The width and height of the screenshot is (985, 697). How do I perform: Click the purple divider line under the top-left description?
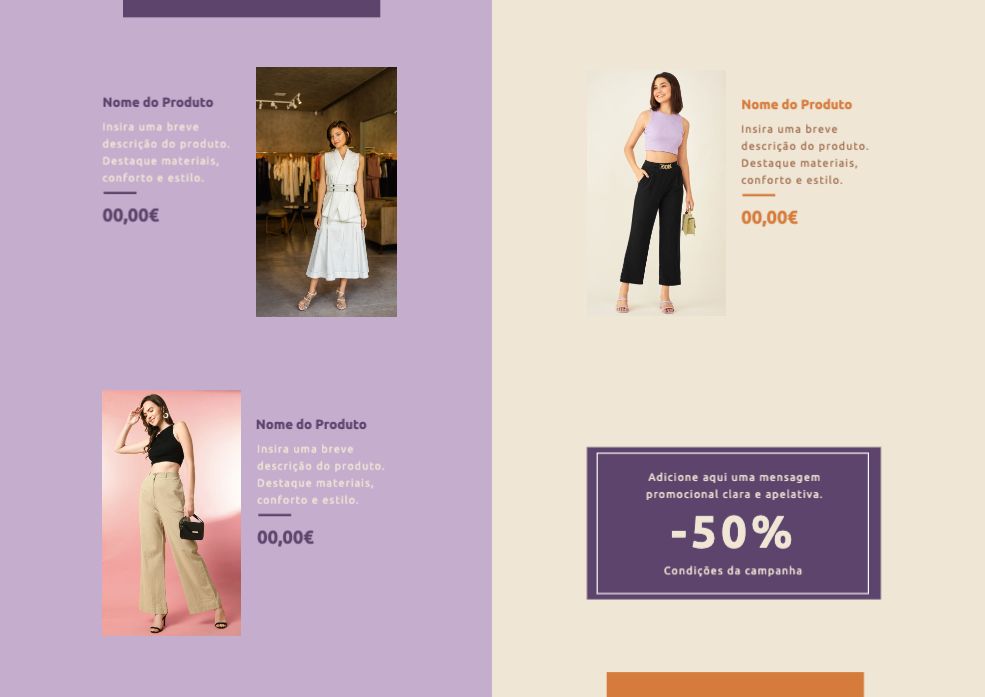tap(119, 193)
